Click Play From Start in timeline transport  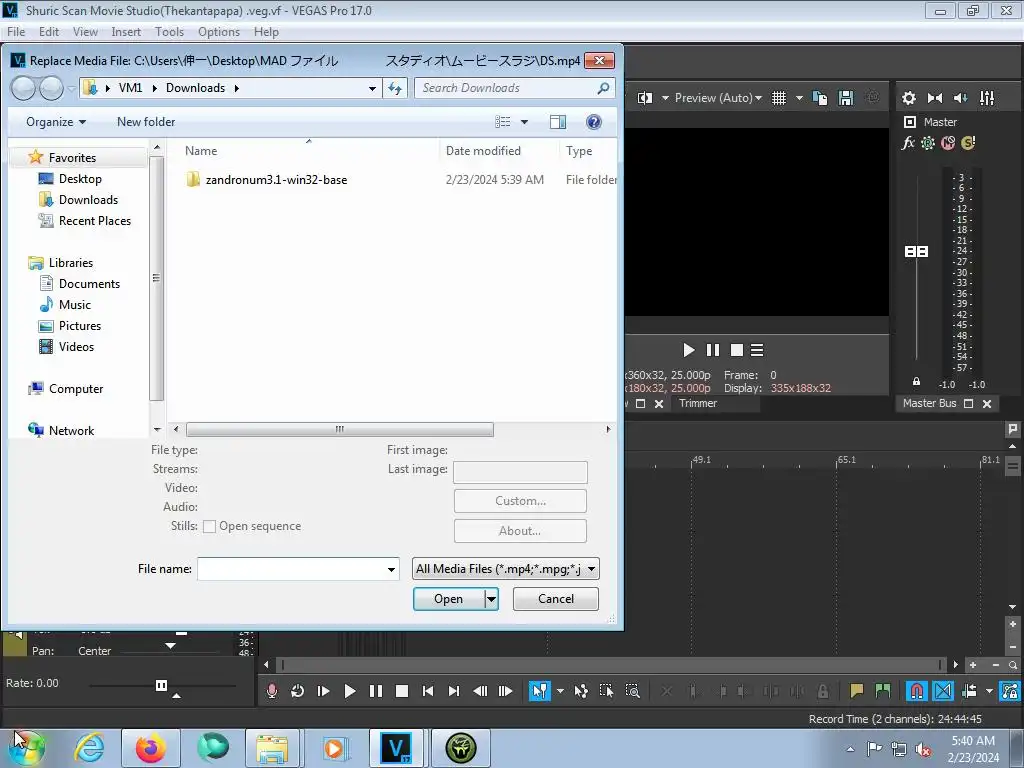coord(323,691)
